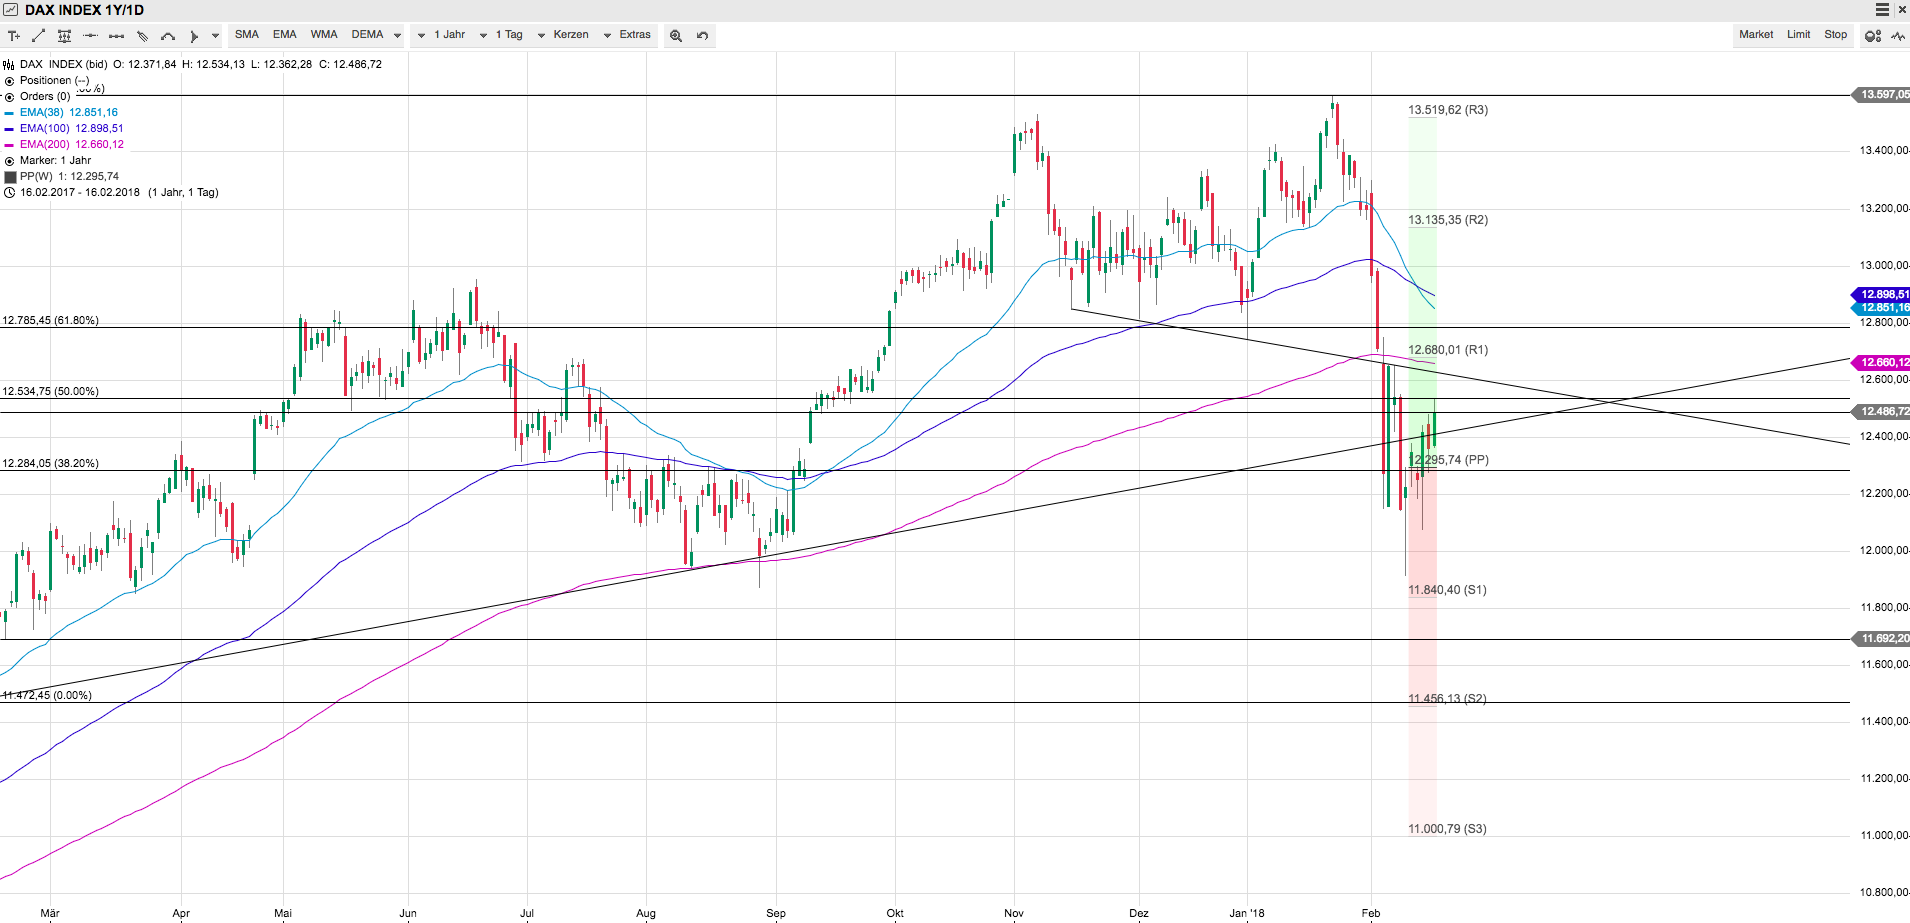Click the 12.284,05 (38.20%) Fibonacci label
The width and height of the screenshot is (1910, 923).
pos(51,464)
